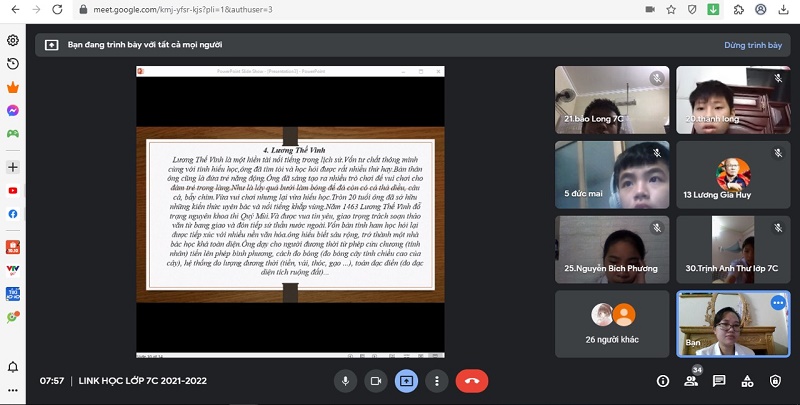Open sidebar settings gear icon

pyautogui.click(x=13, y=41)
